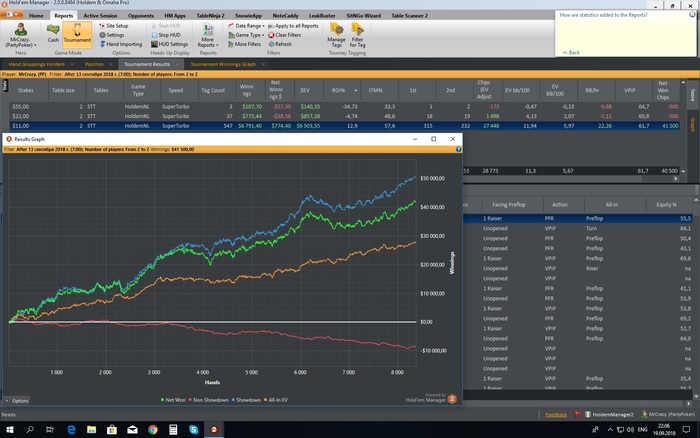Open More Filters

click(x=244, y=44)
